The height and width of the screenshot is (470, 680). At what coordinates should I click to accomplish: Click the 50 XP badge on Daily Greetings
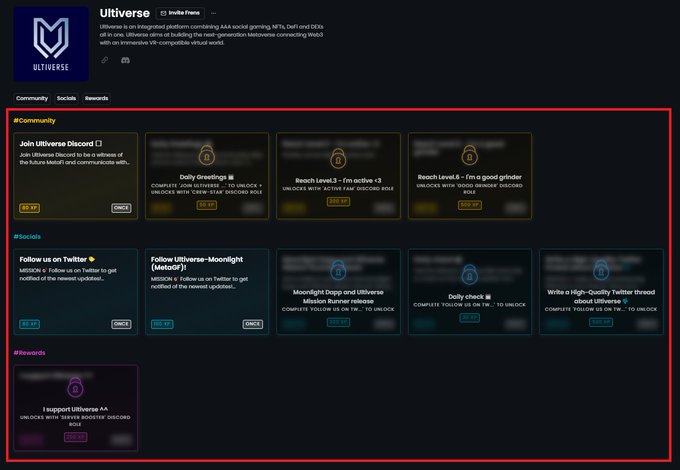tap(206, 205)
